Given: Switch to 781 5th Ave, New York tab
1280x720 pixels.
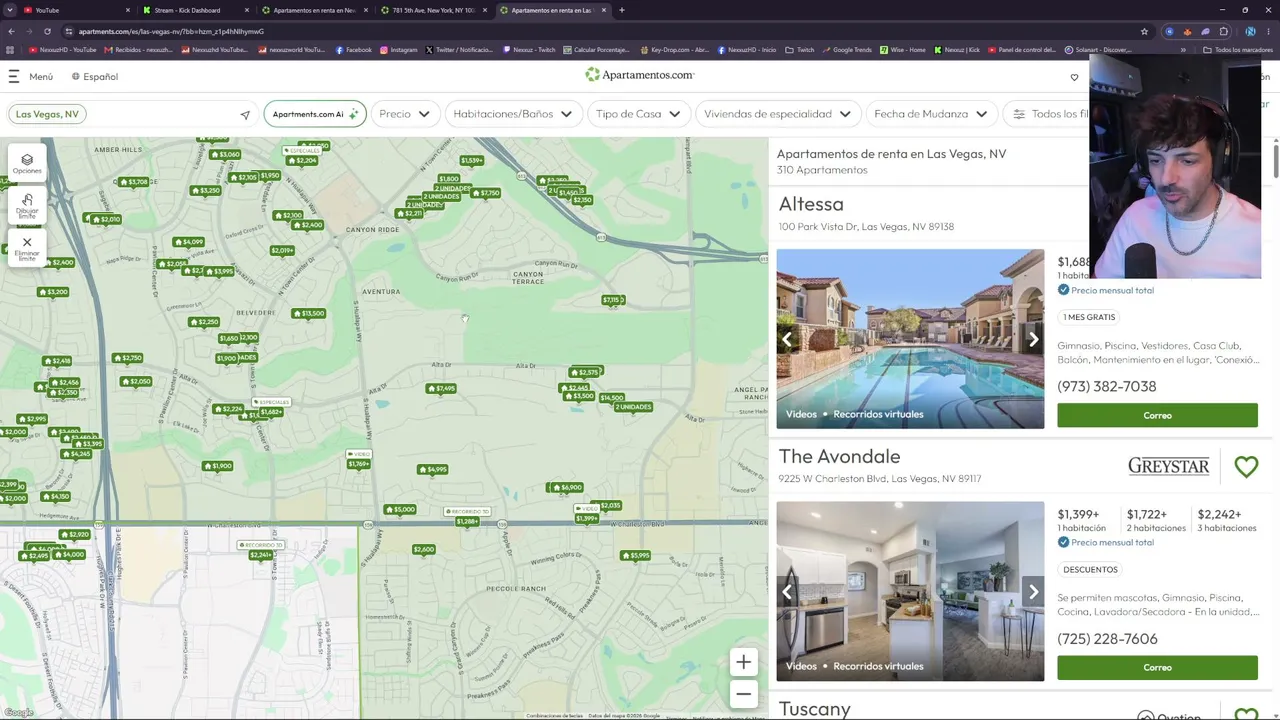Looking at the screenshot, I should point(433,10).
